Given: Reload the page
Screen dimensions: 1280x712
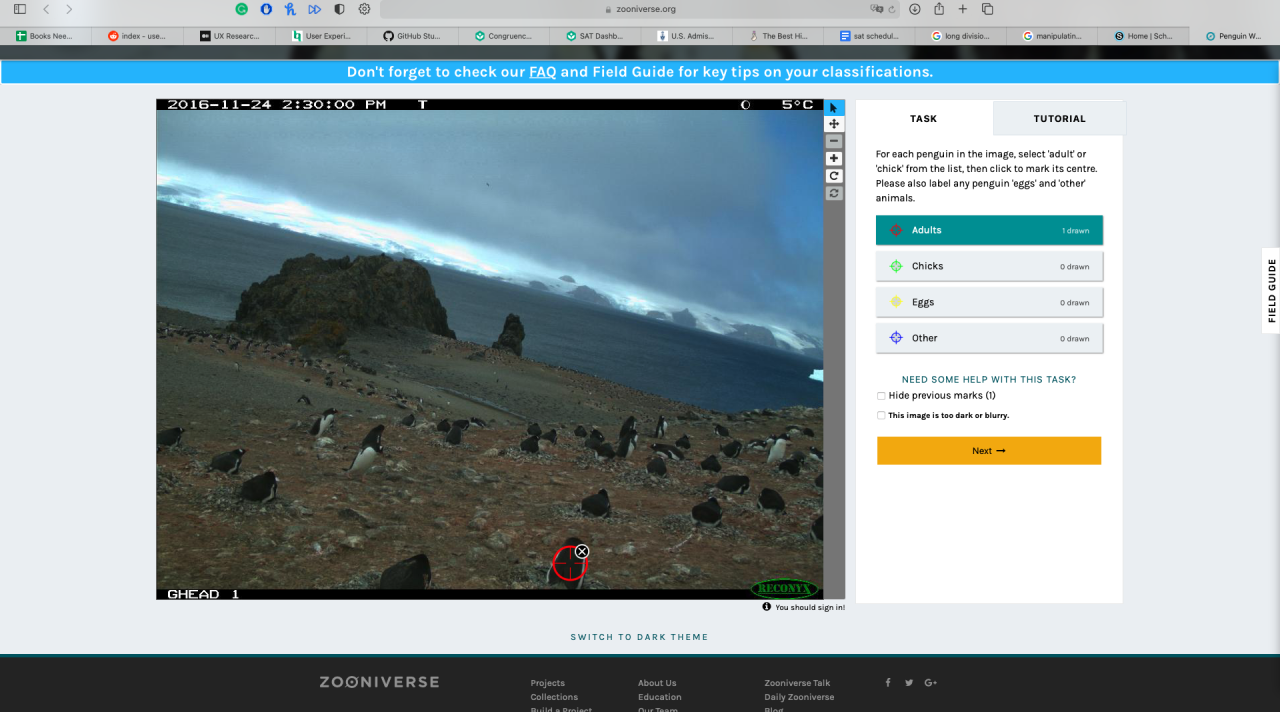Looking at the screenshot, I should point(890,9).
